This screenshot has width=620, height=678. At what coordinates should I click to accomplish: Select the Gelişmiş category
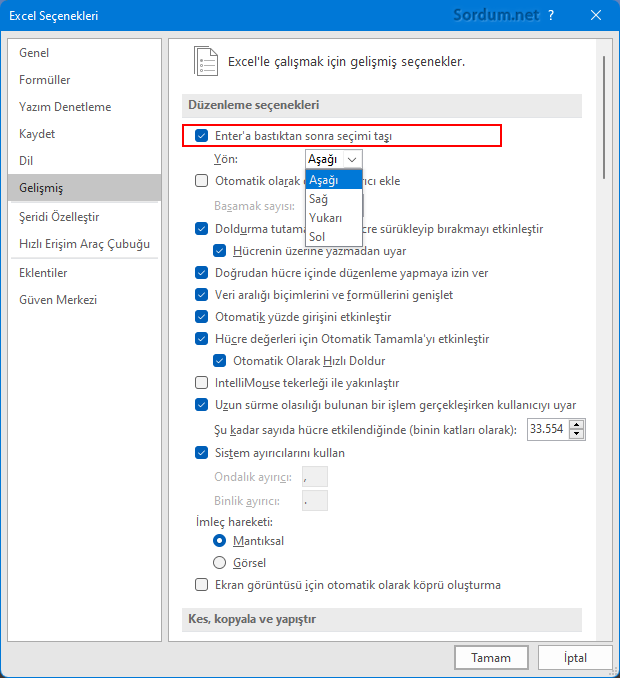(85, 188)
